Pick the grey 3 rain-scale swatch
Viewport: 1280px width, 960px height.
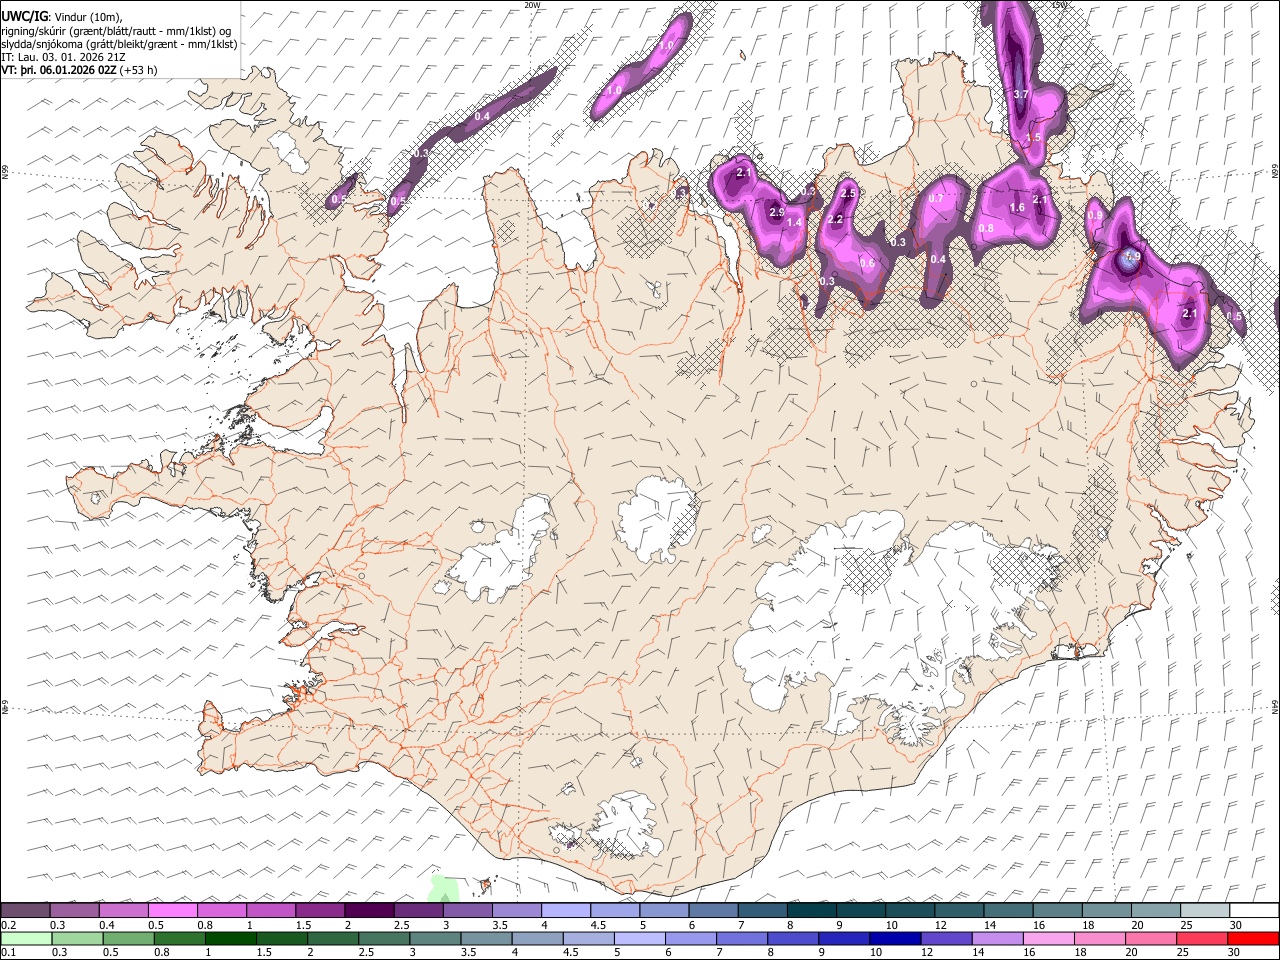(x=436, y=938)
